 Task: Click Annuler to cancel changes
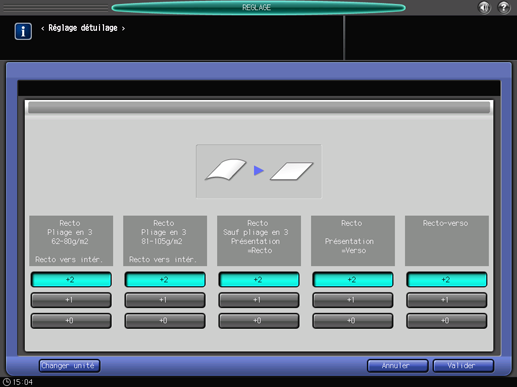(x=397, y=366)
